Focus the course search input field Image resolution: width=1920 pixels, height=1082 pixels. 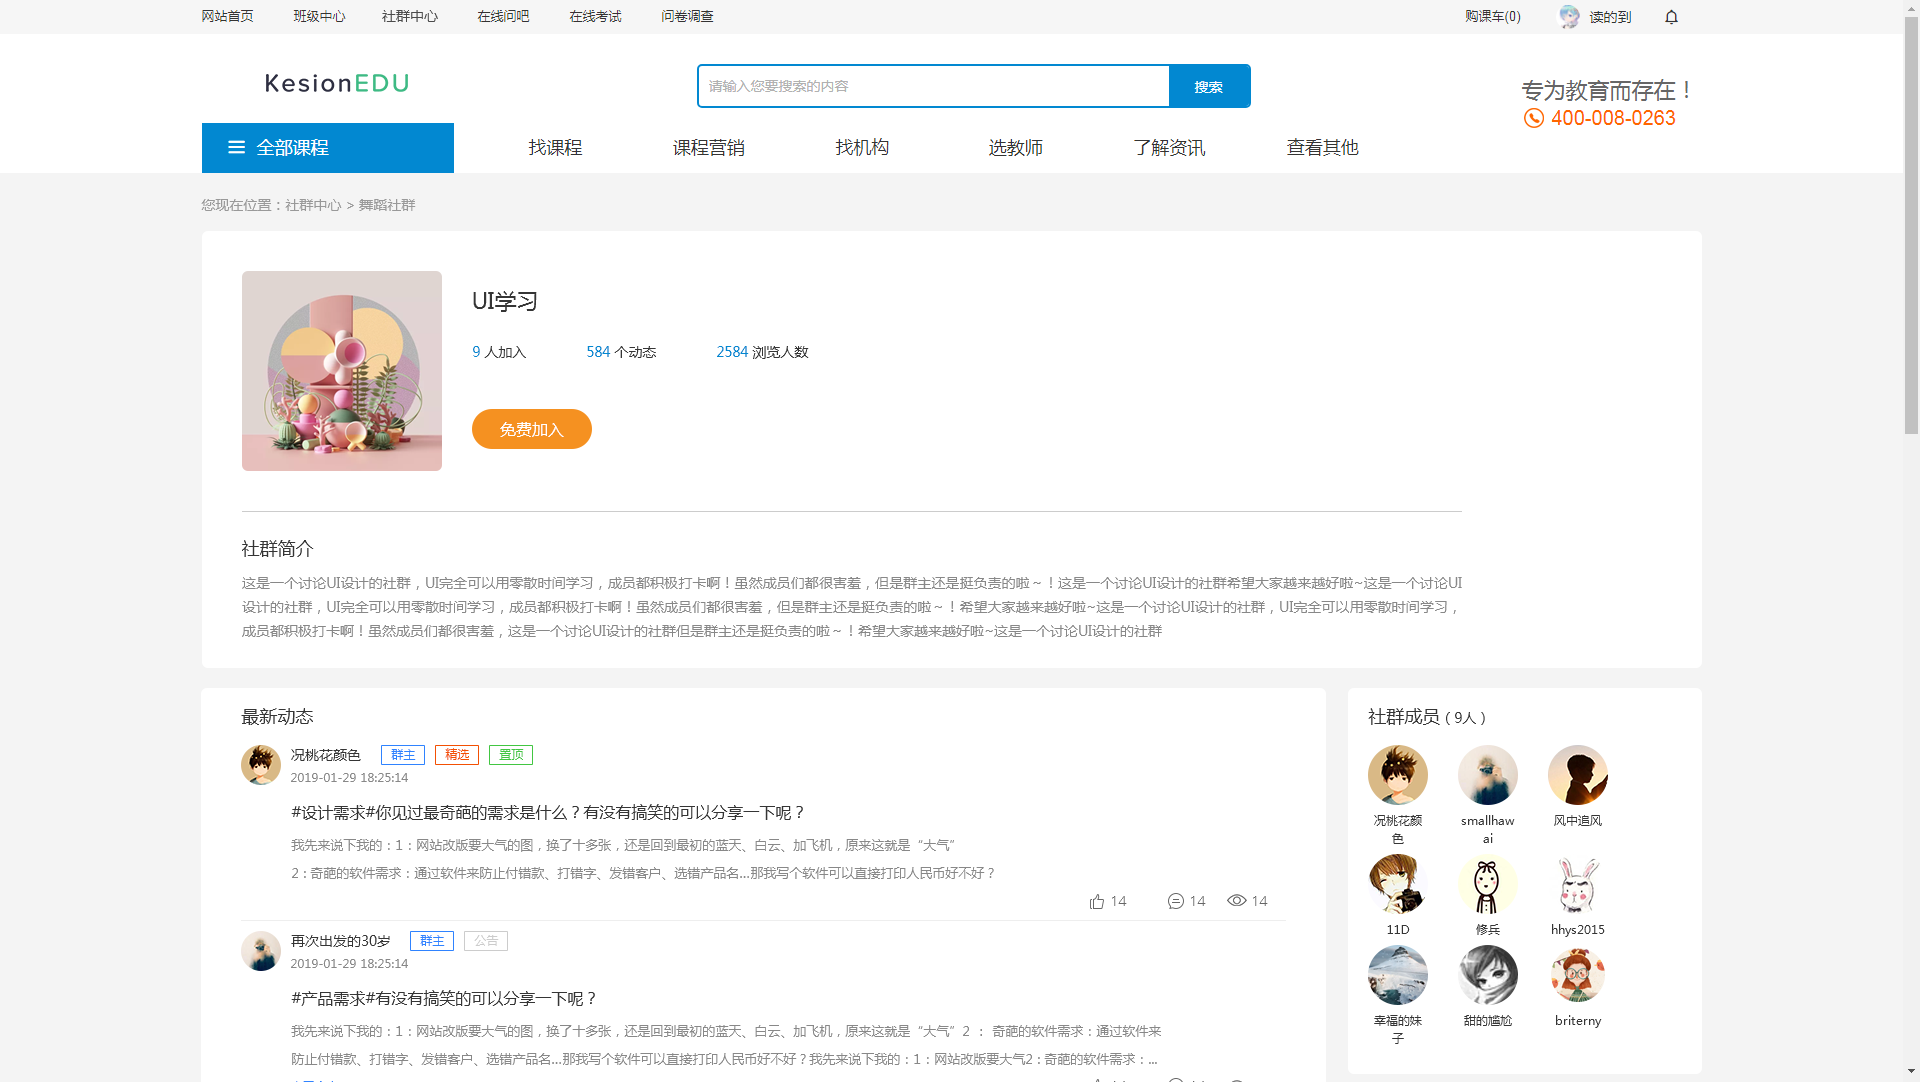point(932,87)
